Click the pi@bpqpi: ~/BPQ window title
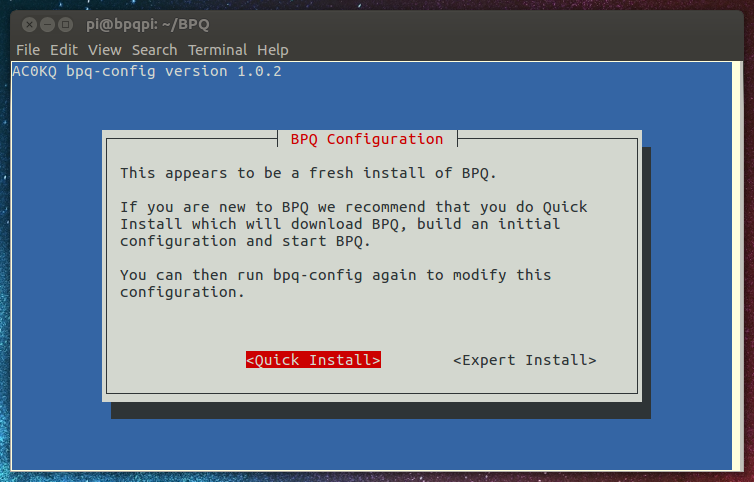The image size is (754, 482). (148, 24)
